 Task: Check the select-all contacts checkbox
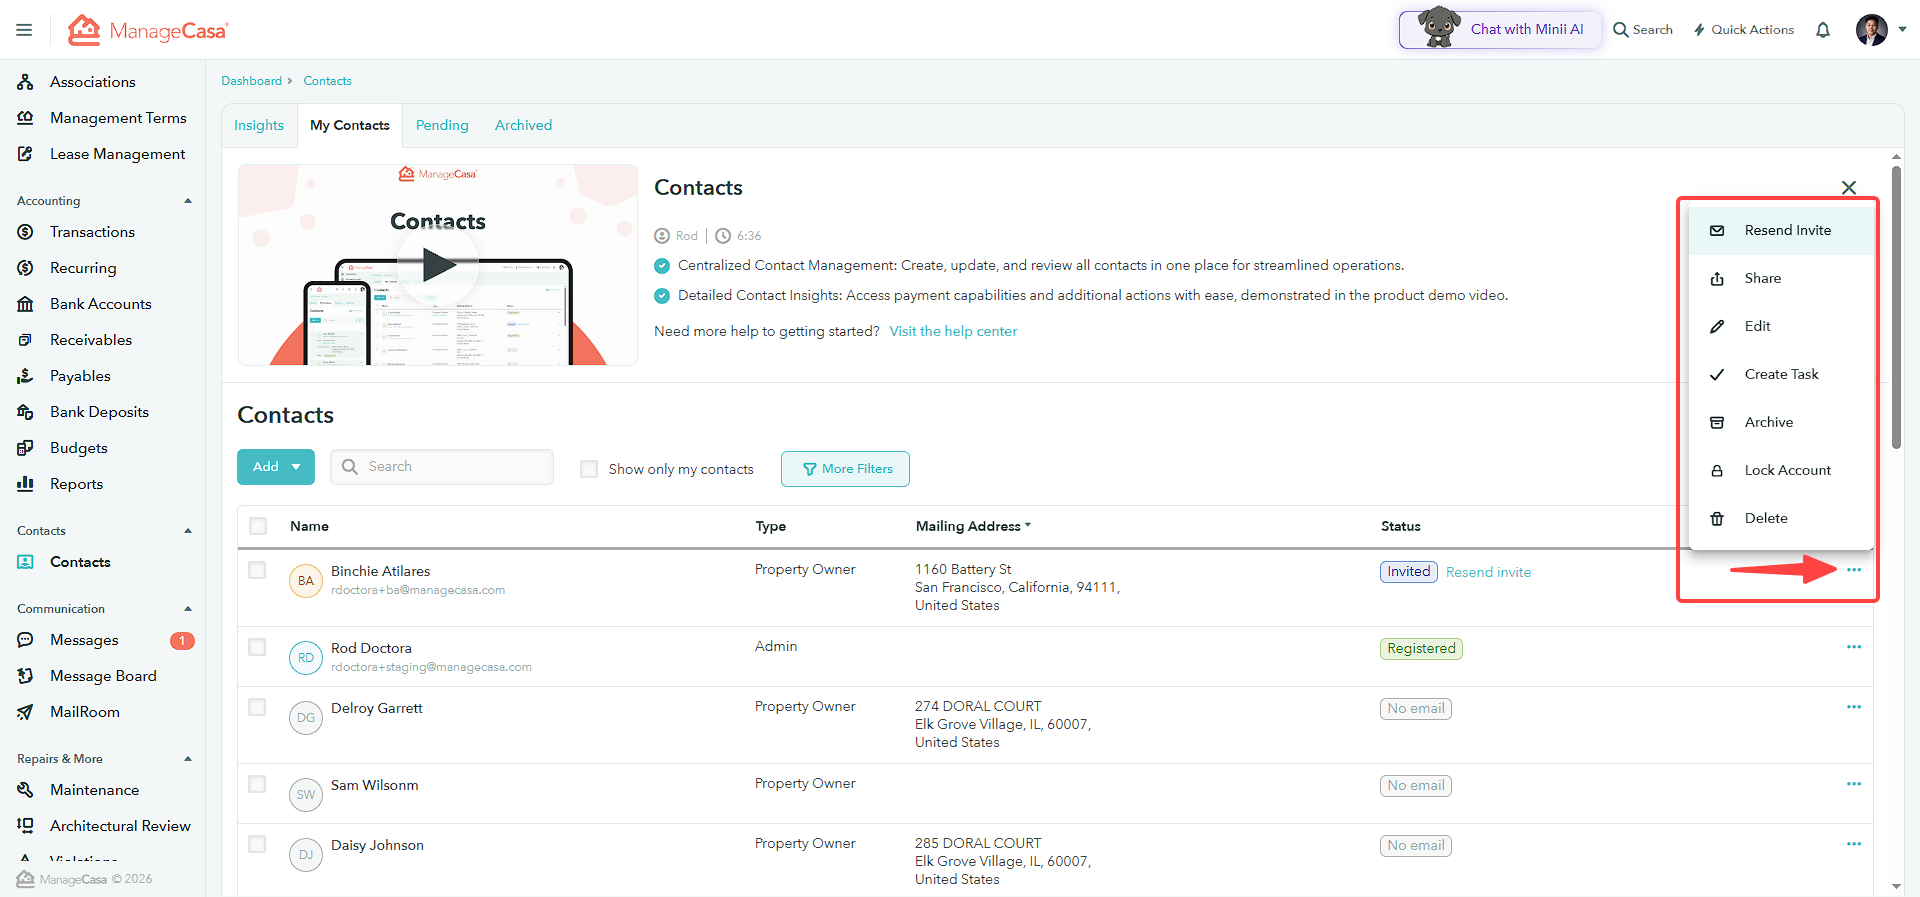pos(258,526)
